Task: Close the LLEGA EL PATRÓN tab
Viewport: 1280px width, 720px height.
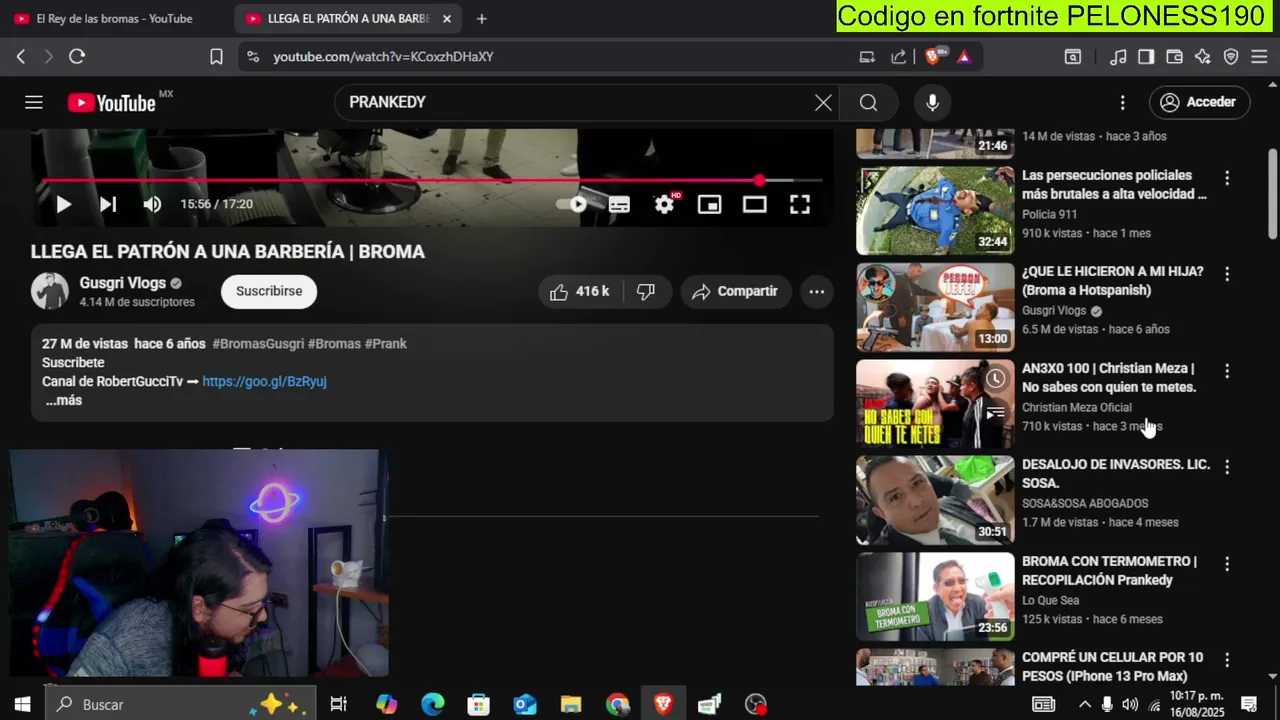Action: (447, 18)
